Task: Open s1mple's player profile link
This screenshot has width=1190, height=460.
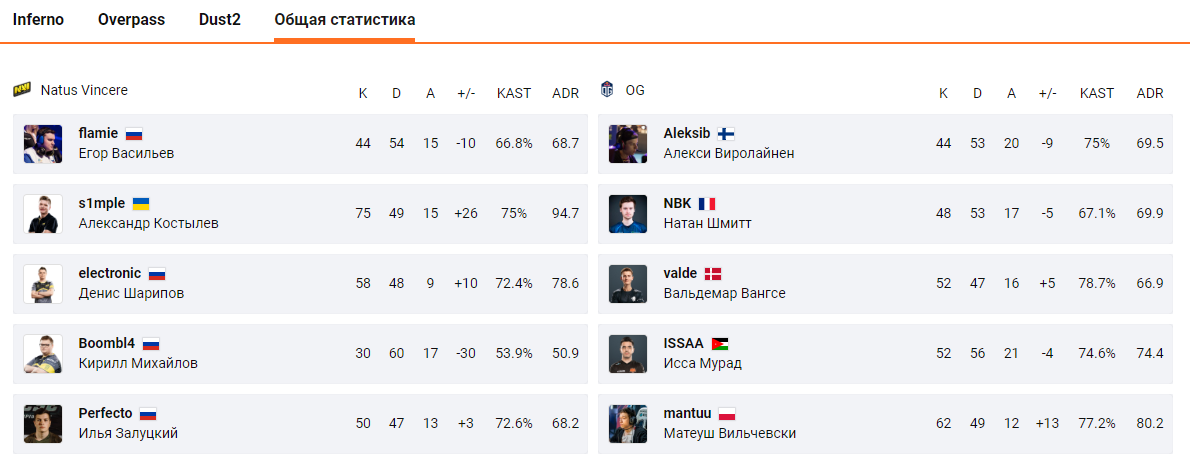Action: pos(102,203)
